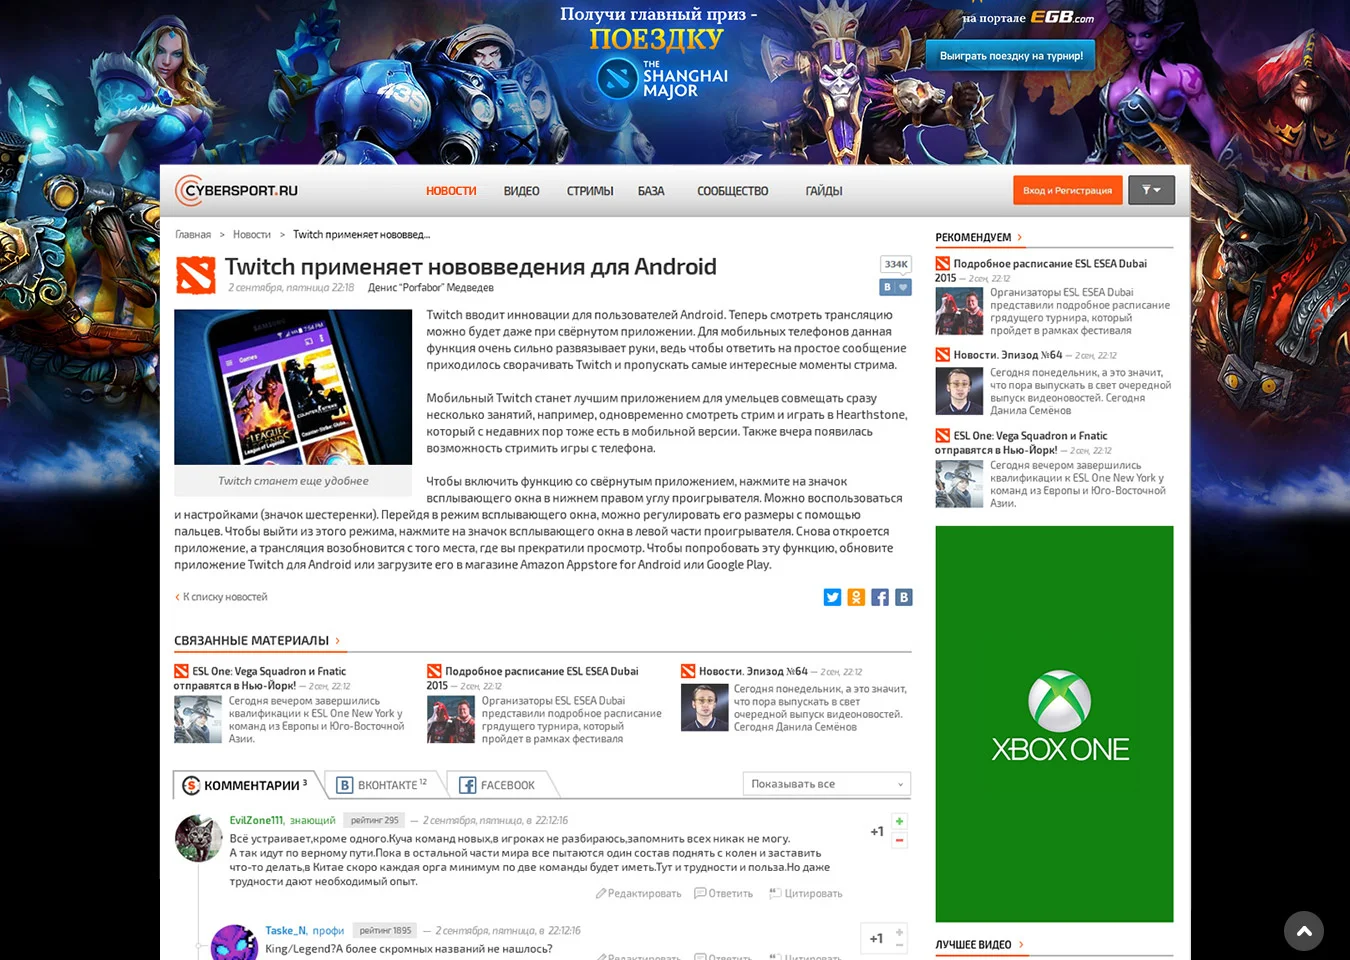This screenshot has width=1350, height=960.
Task: Click the Dota icon by recommended 'Новости. Эпизод №64'
Action: tap(942, 355)
